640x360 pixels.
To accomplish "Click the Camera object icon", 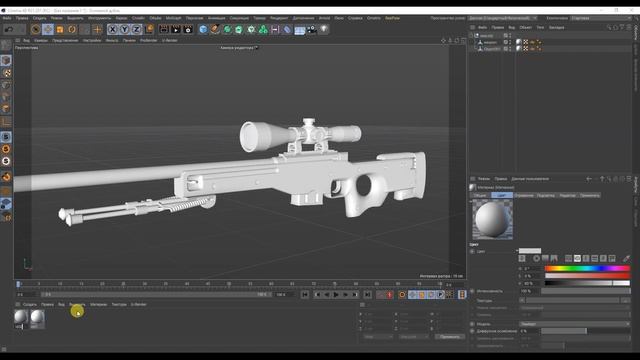I will point(312,29).
